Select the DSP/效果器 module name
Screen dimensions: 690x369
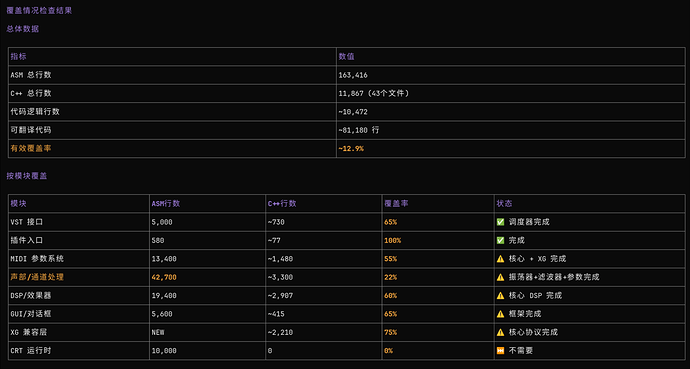32,296
